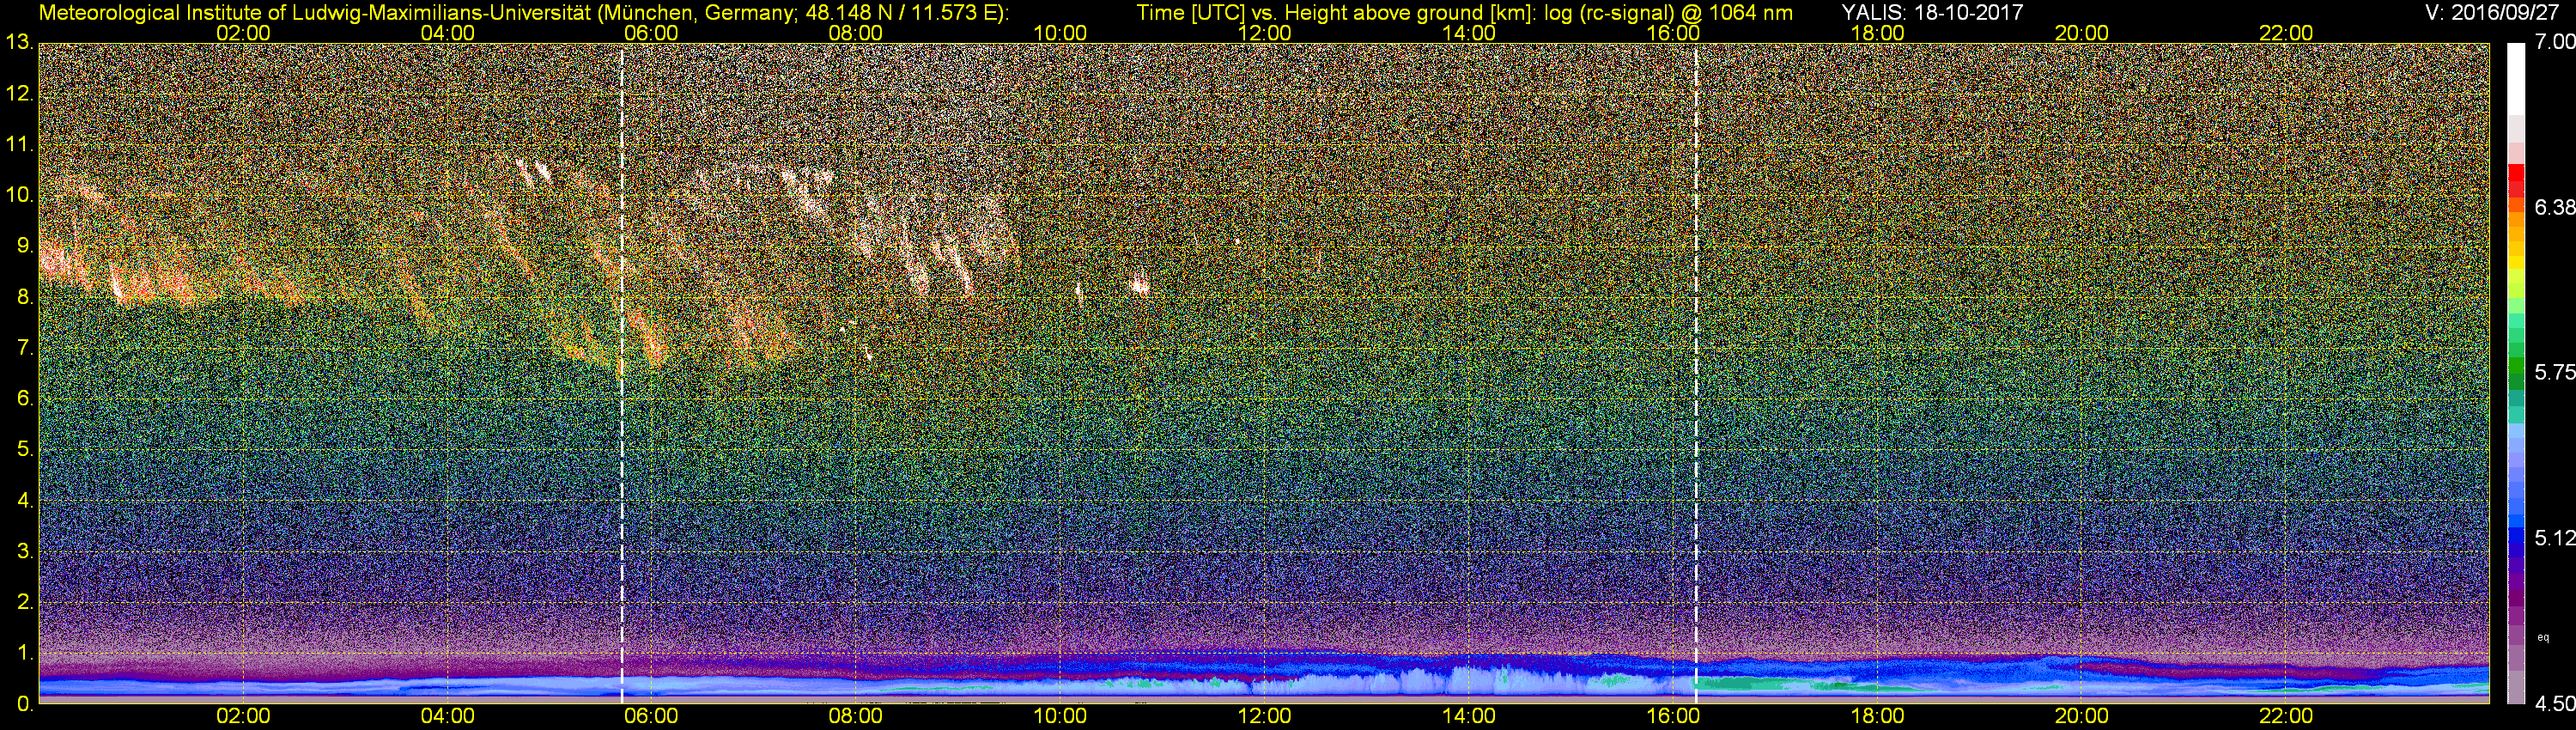The height and width of the screenshot is (730, 2576).
Task: Click the 0 km height axis label
Action: (24, 704)
